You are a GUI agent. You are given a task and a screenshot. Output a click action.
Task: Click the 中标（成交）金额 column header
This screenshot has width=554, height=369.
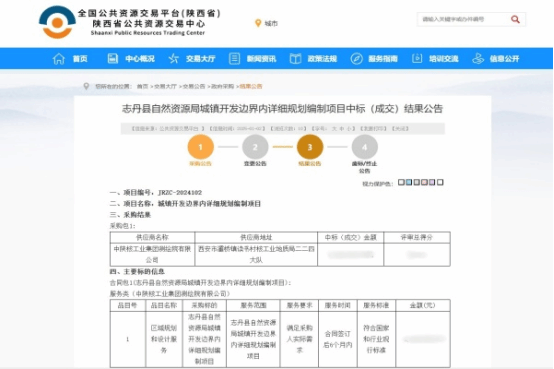pos(350,237)
